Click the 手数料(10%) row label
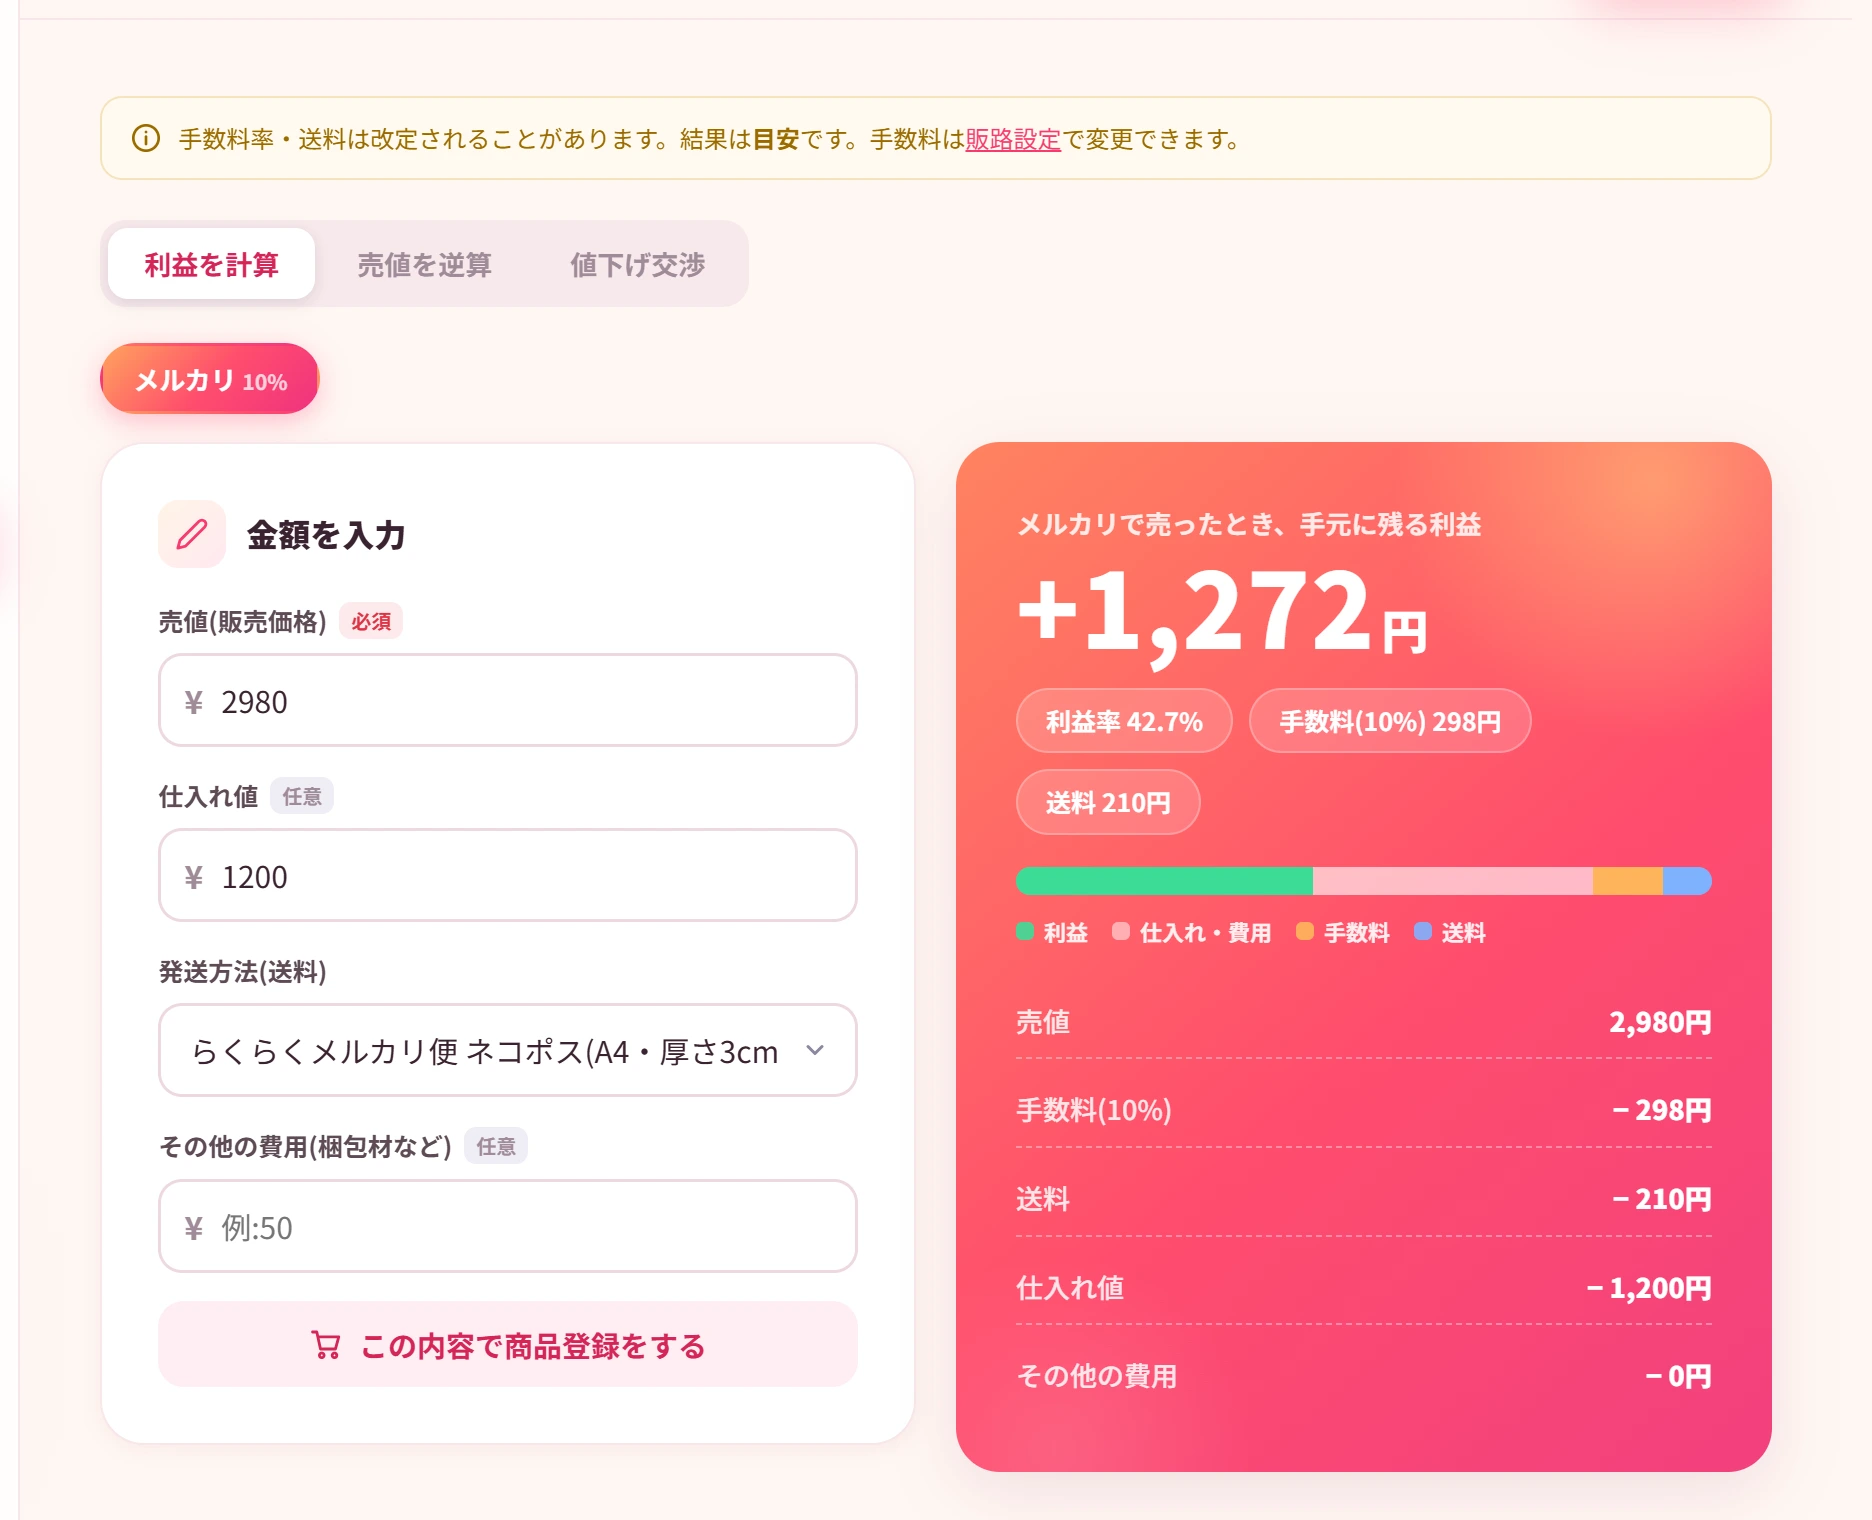The width and height of the screenshot is (1872, 1520). (1094, 1110)
